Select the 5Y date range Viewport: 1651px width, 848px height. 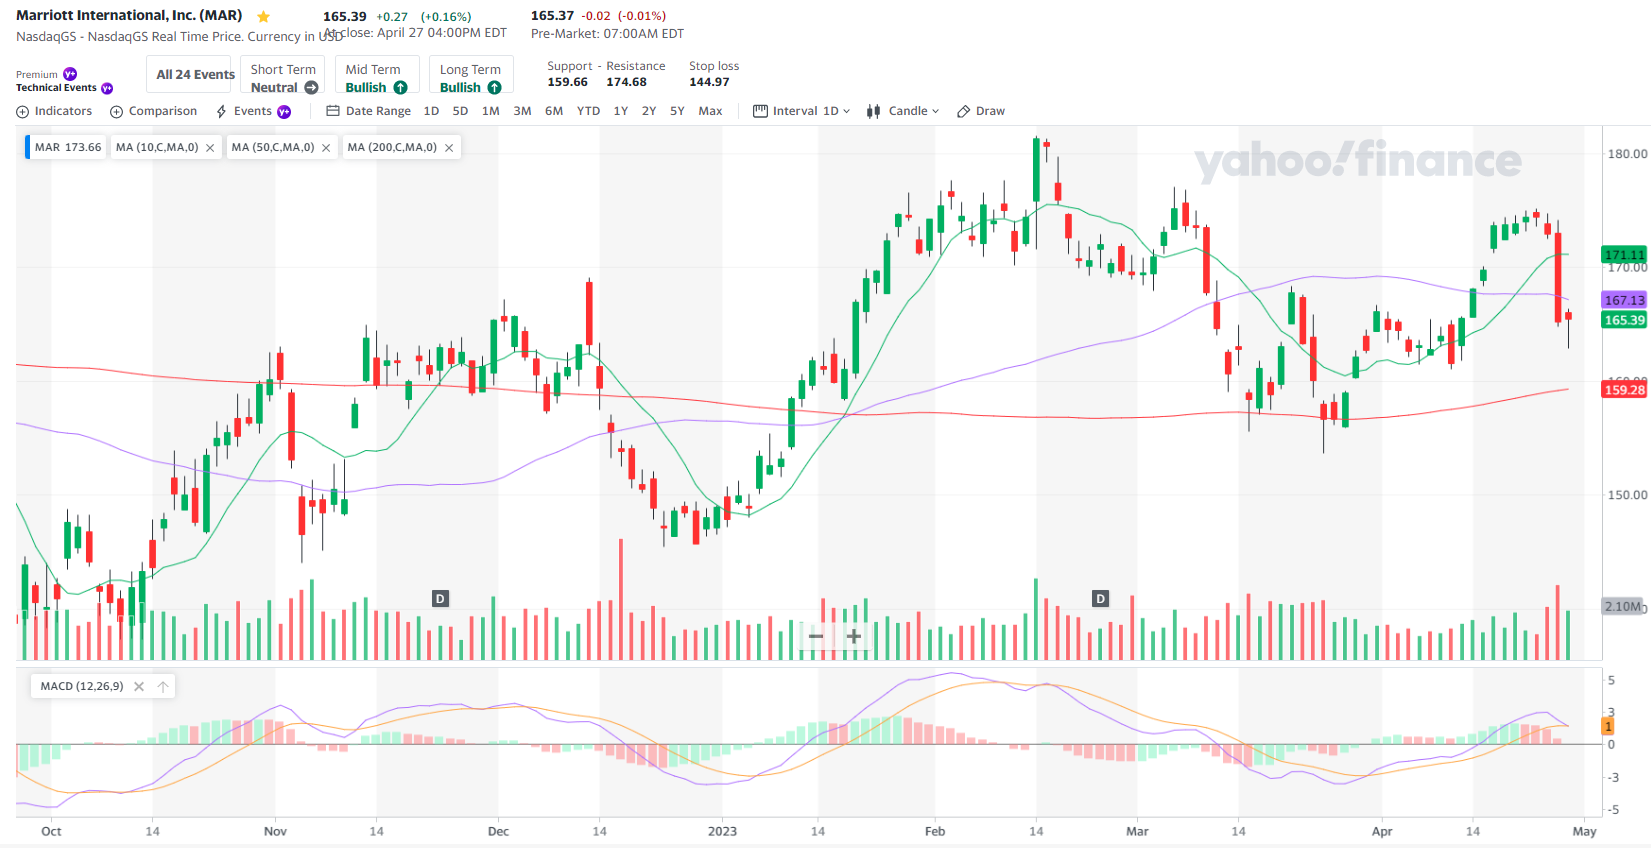677,111
